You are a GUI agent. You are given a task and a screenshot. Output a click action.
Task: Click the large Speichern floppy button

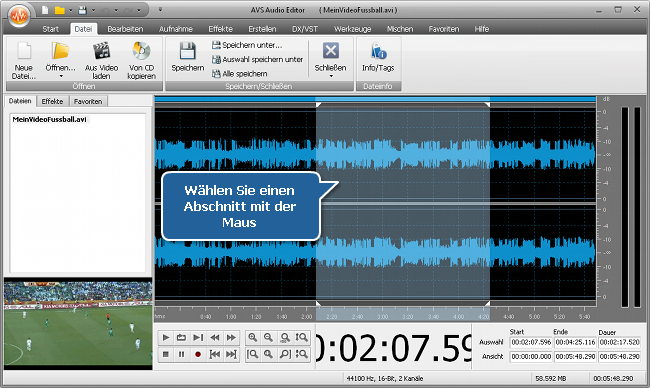pyautogui.click(x=188, y=57)
